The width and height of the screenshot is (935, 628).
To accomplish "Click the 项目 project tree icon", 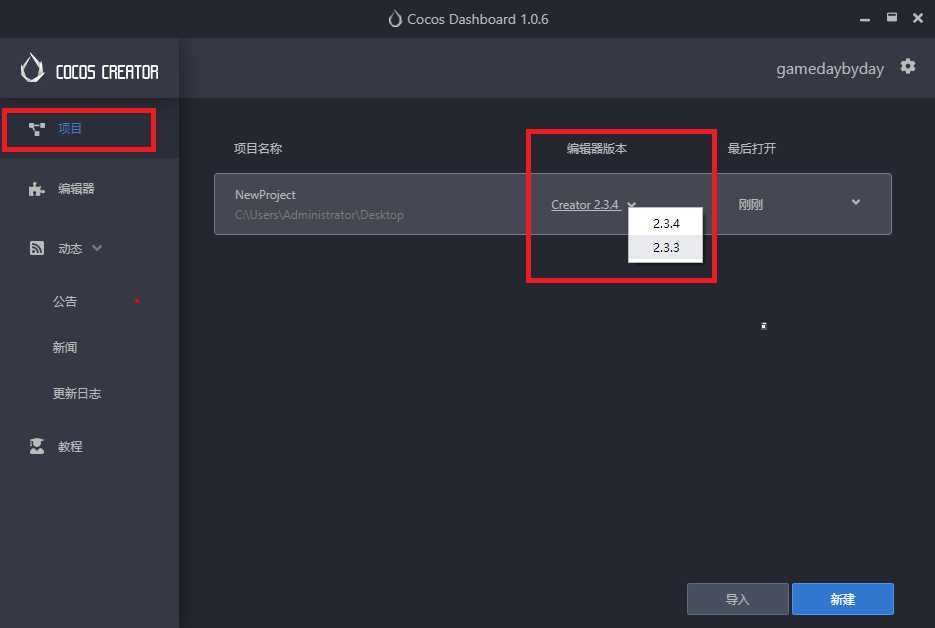I will coord(37,129).
